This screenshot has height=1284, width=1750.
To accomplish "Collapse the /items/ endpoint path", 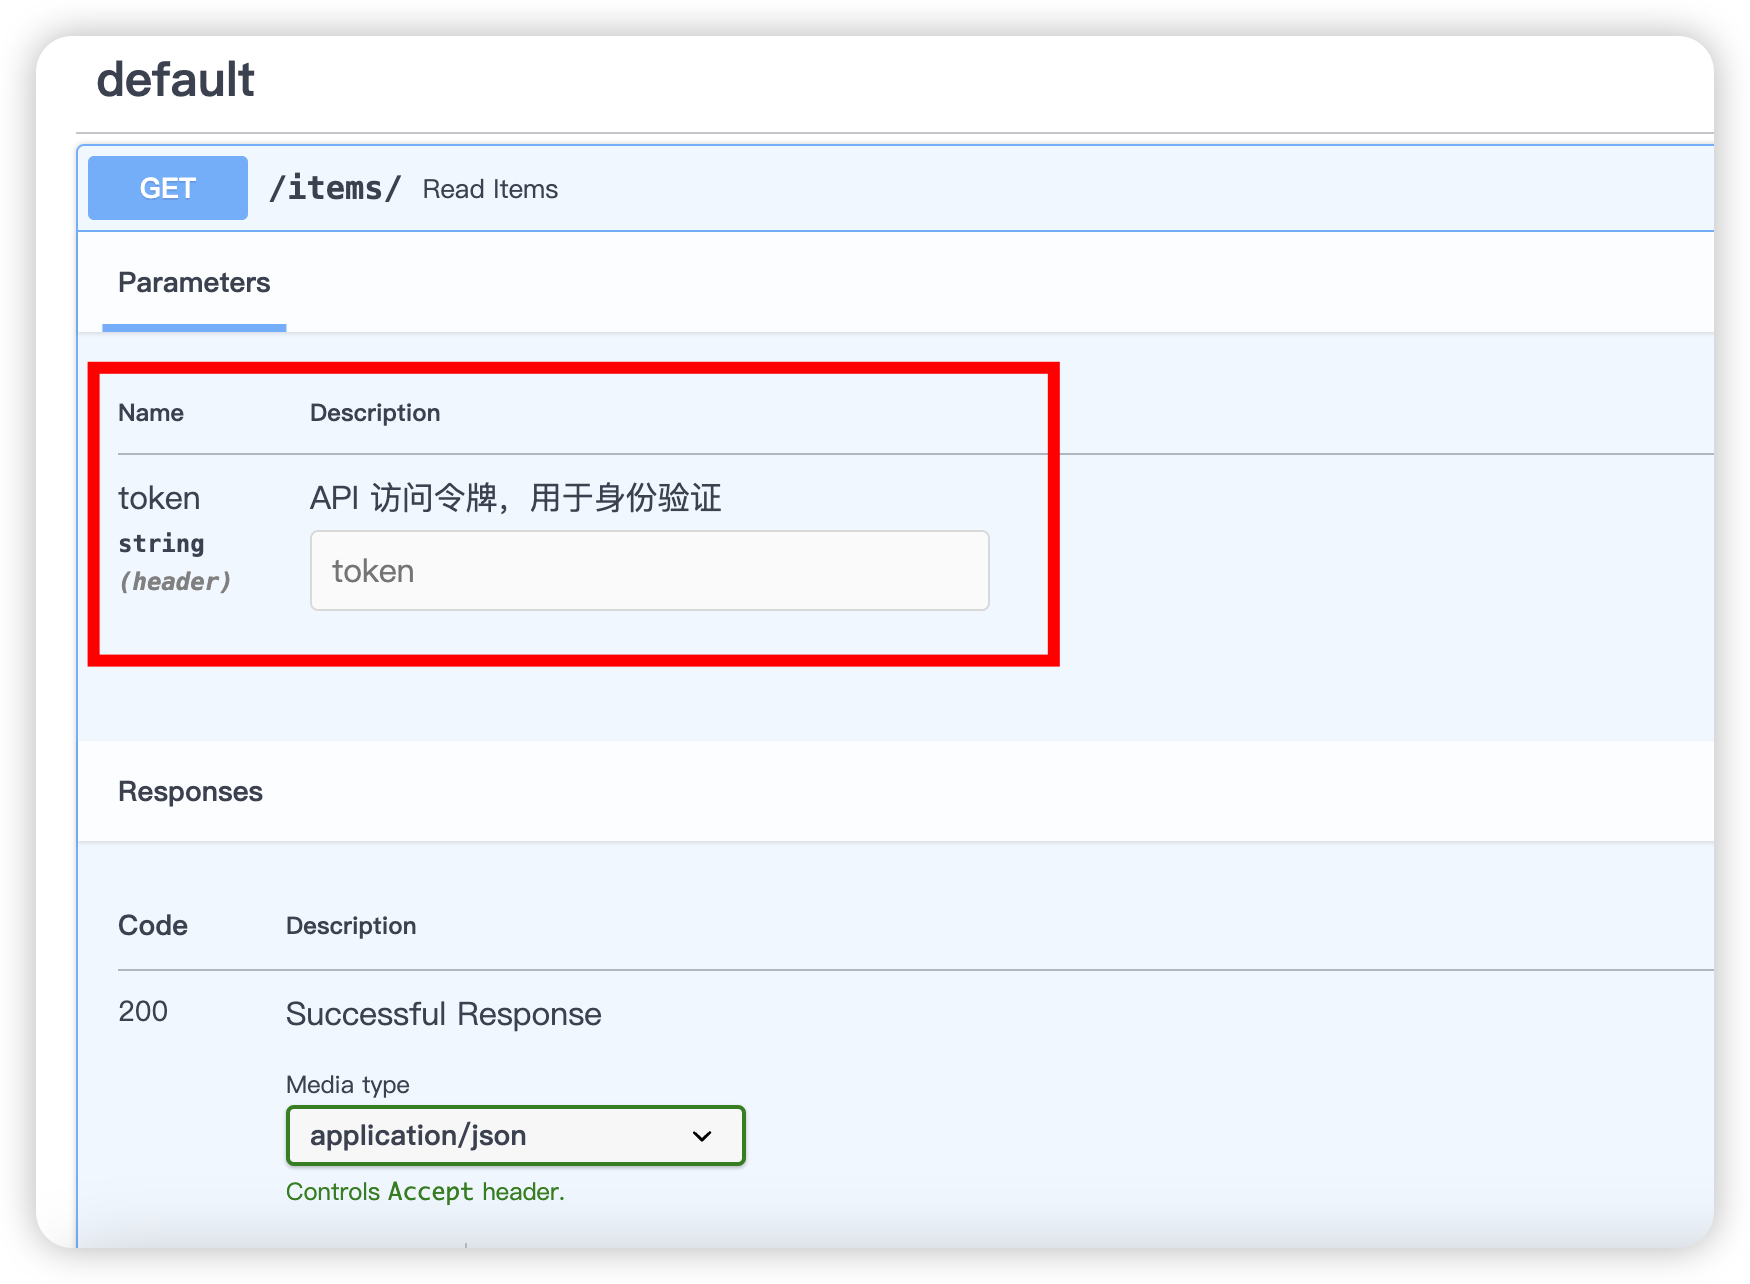I will pos(335,188).
